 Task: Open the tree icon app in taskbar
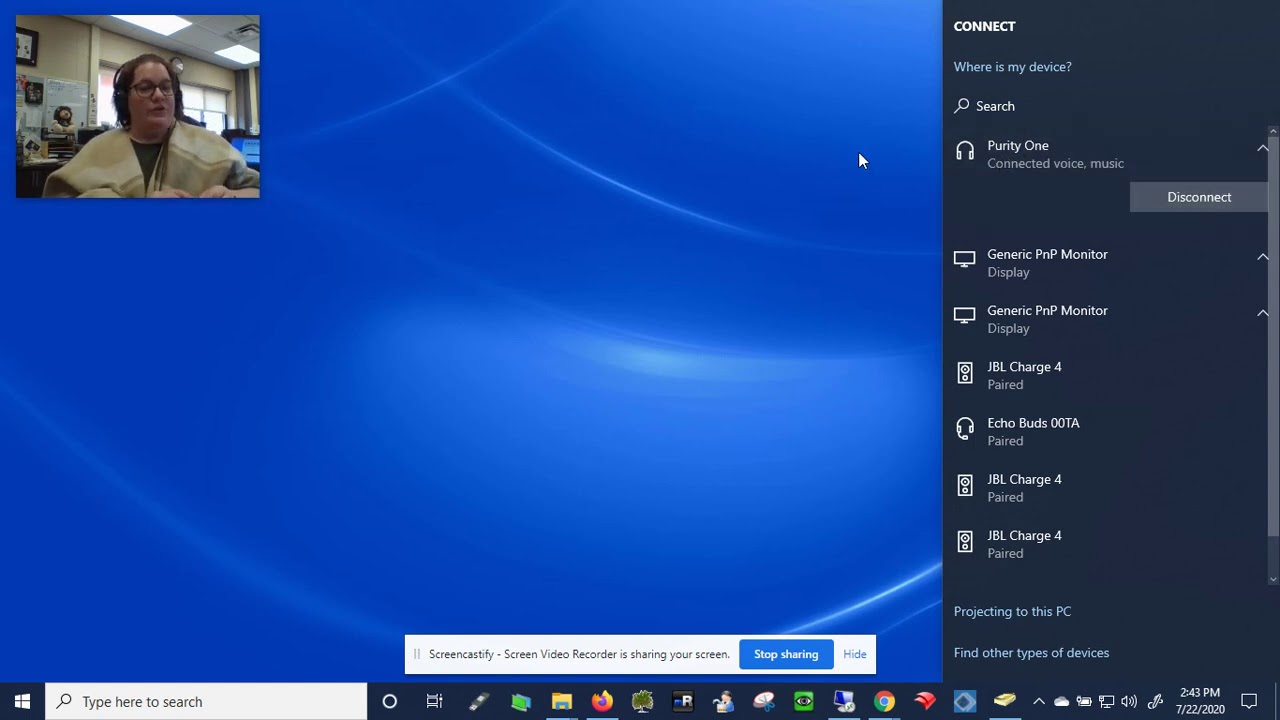tap(642, 701)
